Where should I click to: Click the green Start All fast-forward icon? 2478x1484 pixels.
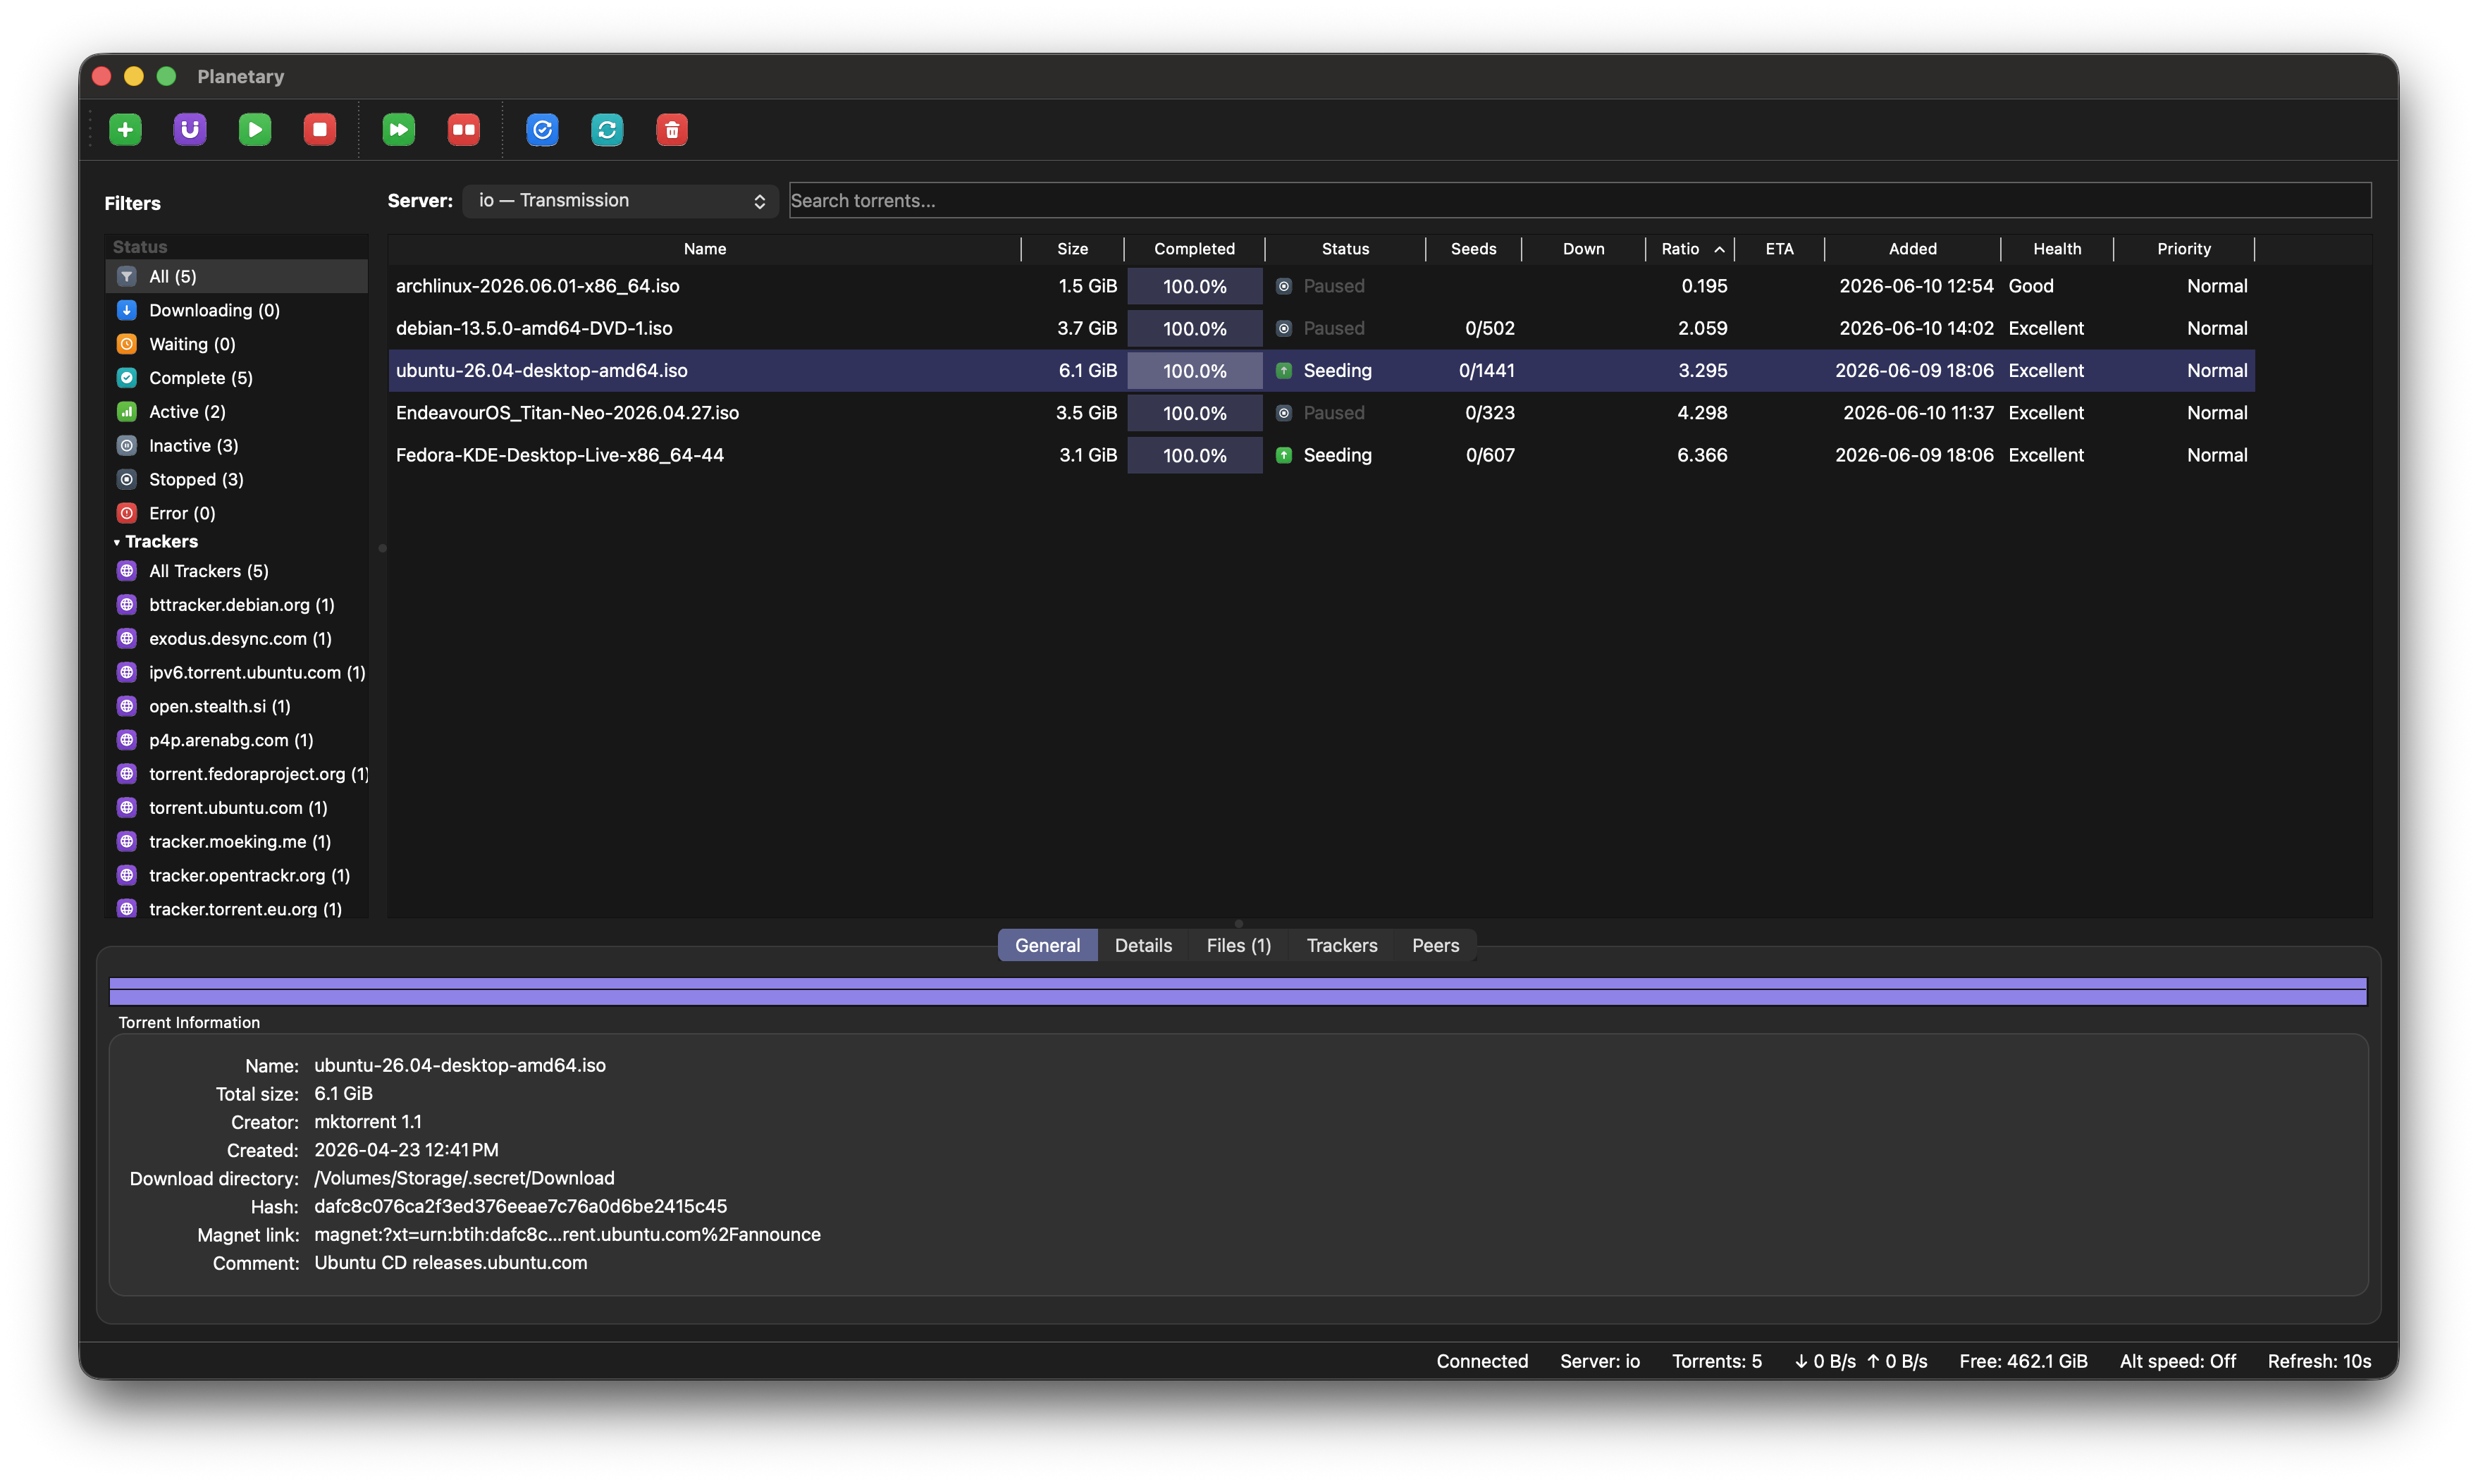click(399, 129)
